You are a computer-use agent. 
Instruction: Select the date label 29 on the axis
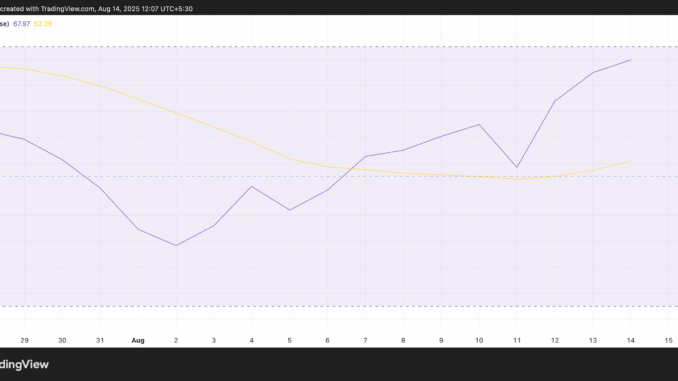click(x=24, y=340)
